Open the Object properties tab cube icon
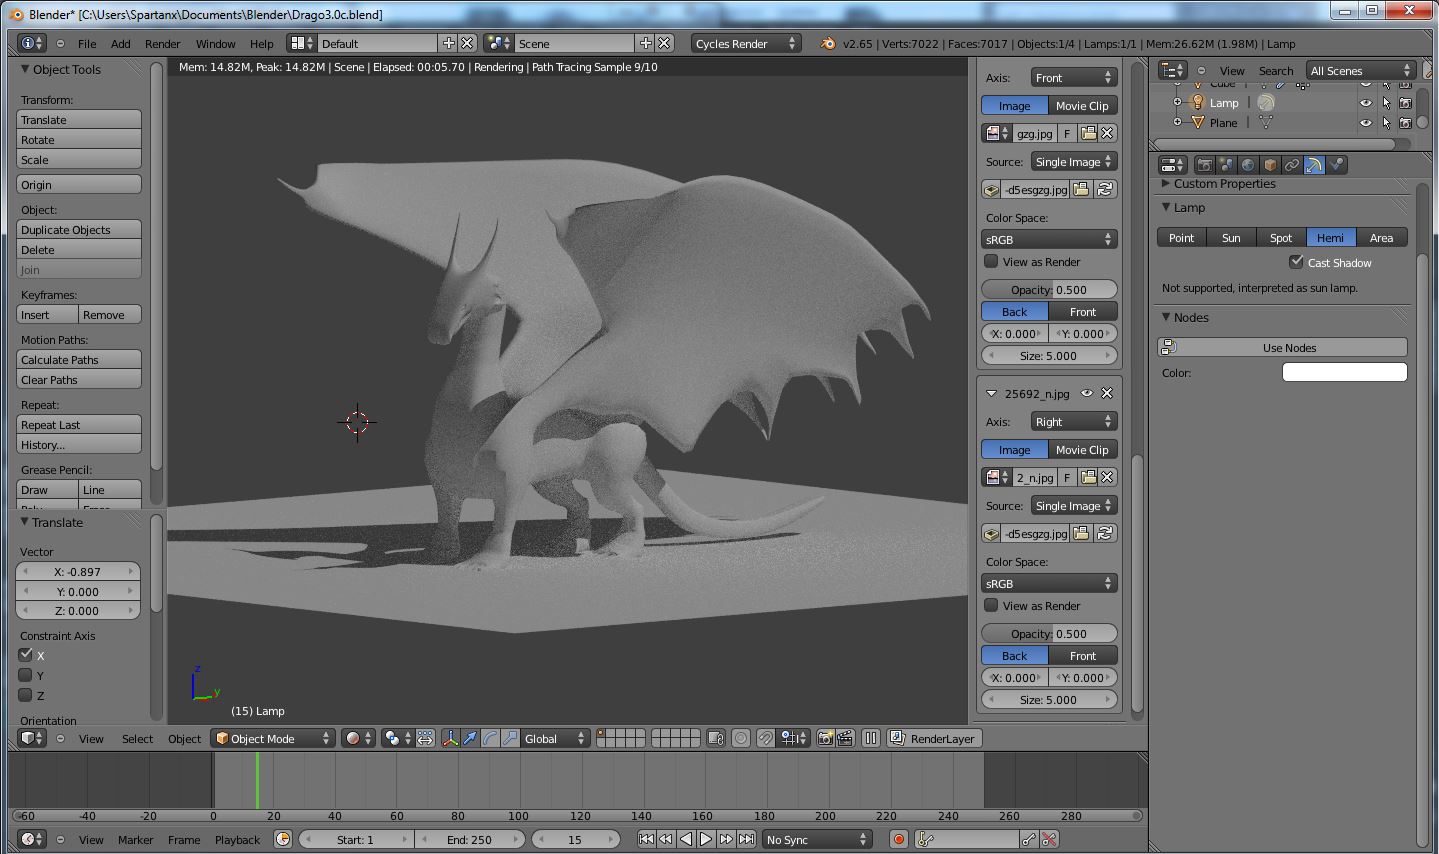Viewport: 1439px width, 854px height. (1270, 165)
